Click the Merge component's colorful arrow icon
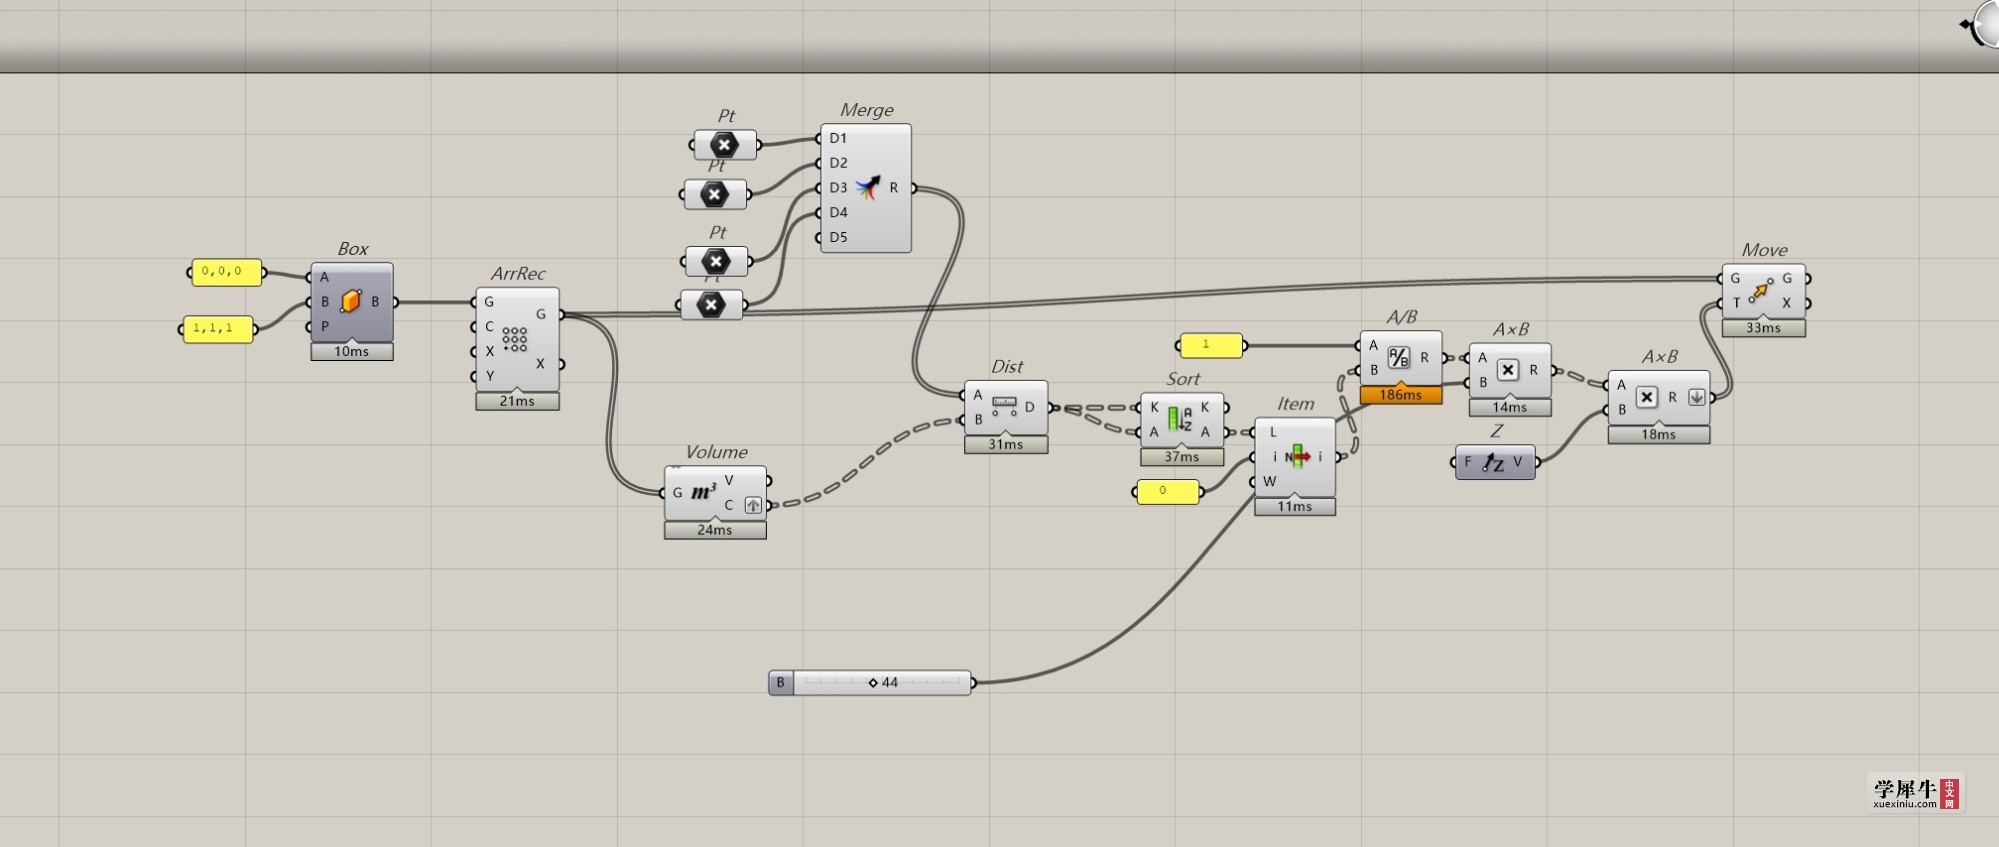Image resolution: width=1999 pixels, height=847 pixels. [x=868, y=187]
